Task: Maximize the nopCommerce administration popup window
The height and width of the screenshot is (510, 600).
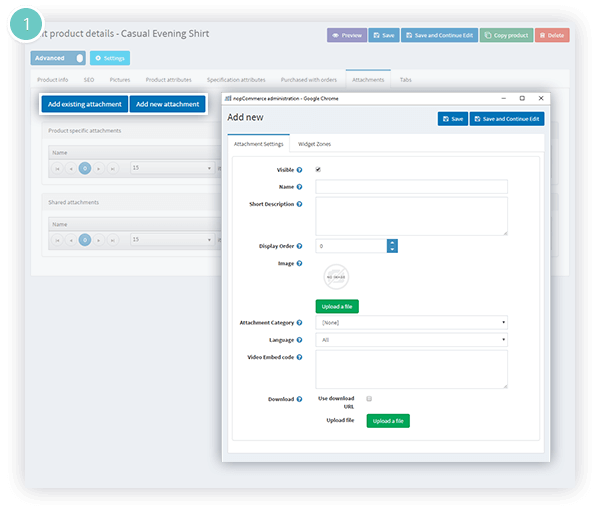Action: click(x=522, y=98)
